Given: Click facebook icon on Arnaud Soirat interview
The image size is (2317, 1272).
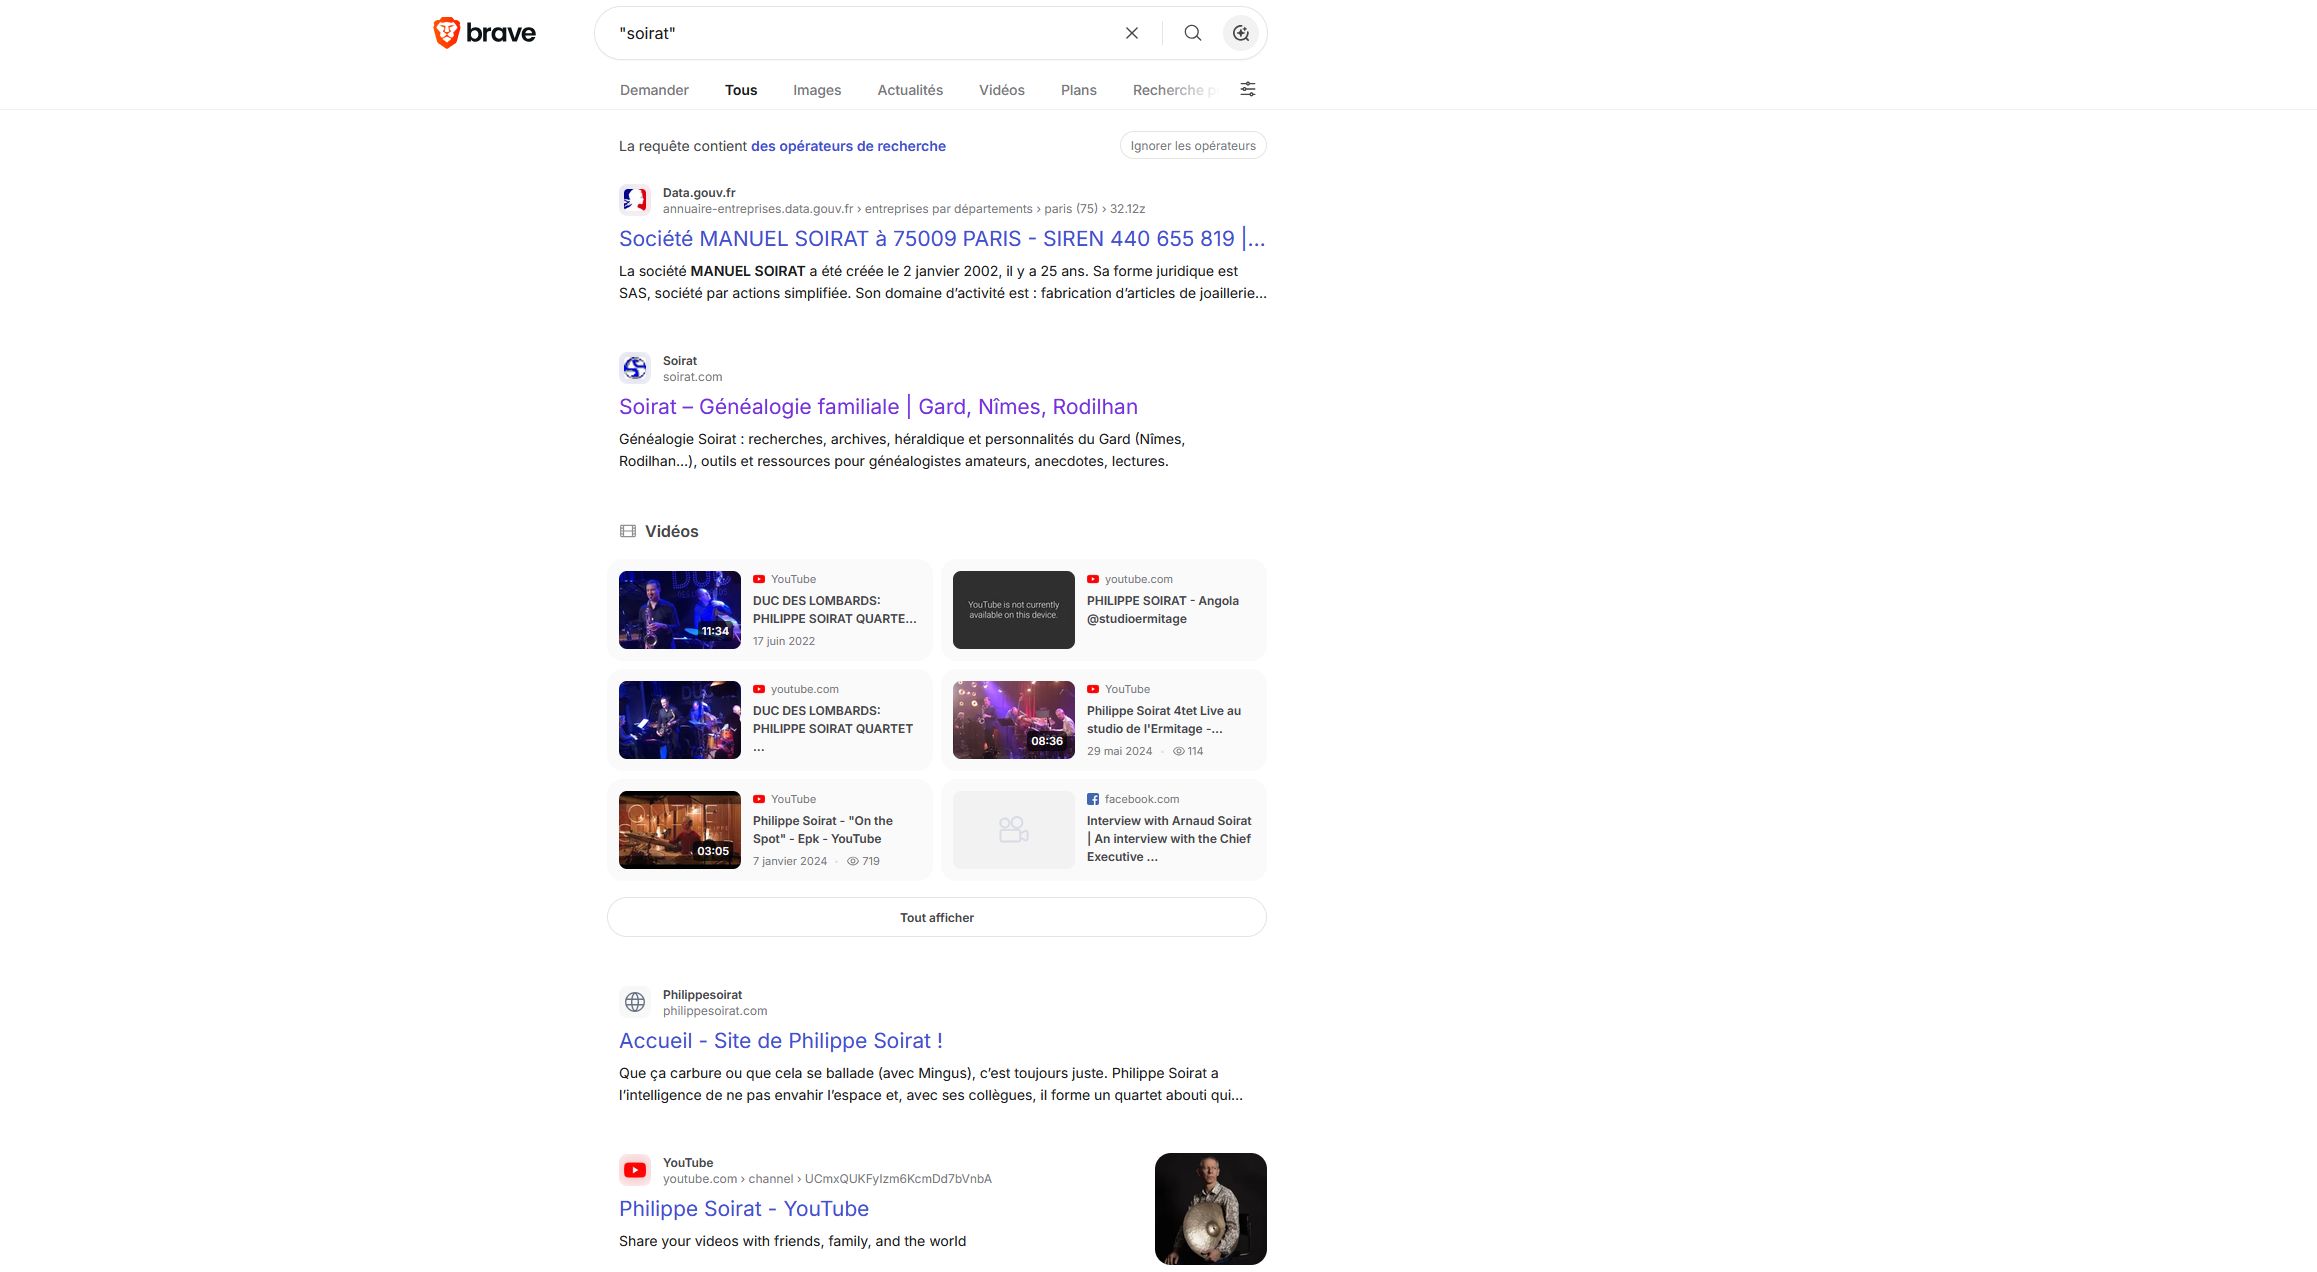Looking at the screenshot, I should (1093, 799).
